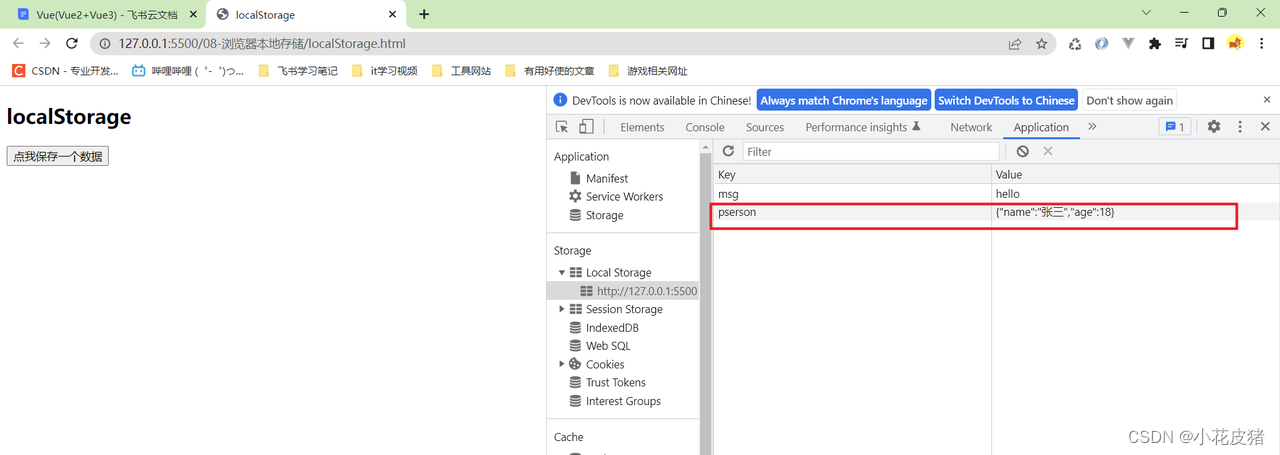The image size is (1280, 455).
Task: Switch to the Sources tab
Action: coord(765,127)
